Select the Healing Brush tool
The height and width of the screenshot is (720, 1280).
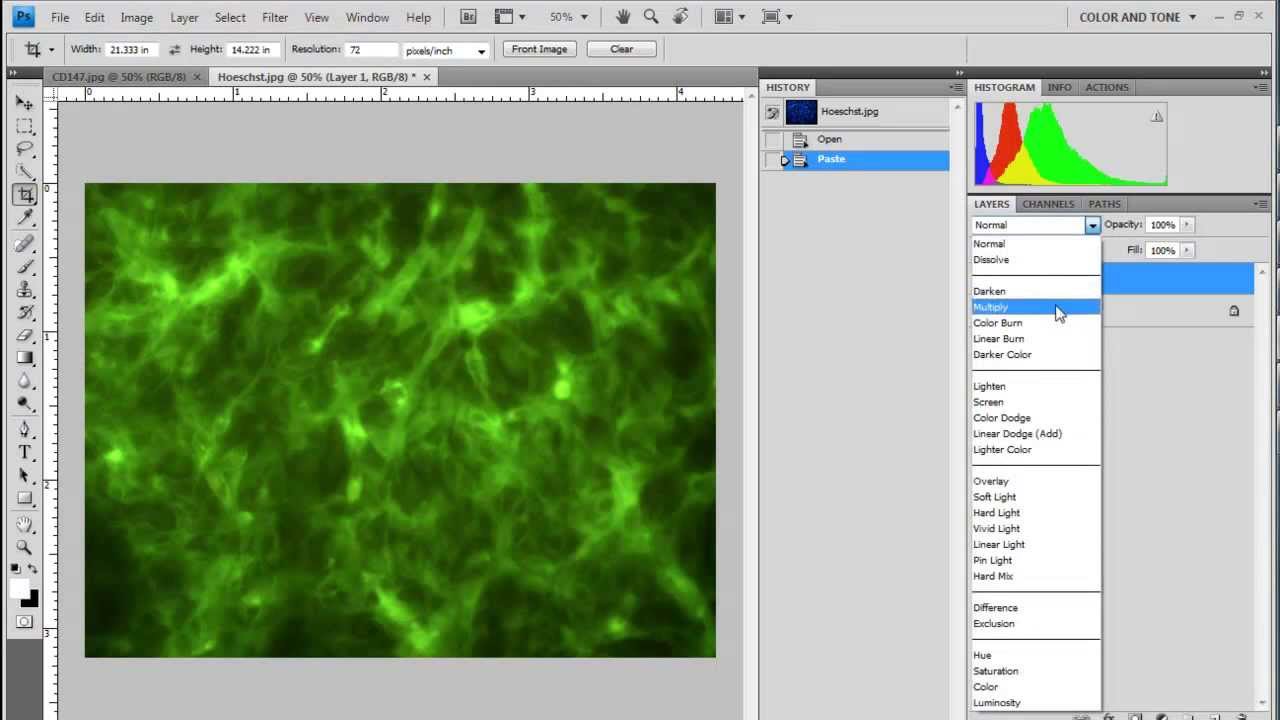click(25, 244)
